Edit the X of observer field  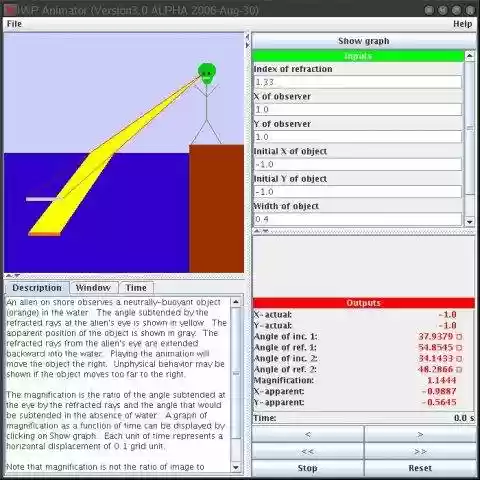[x=358, y=109]
